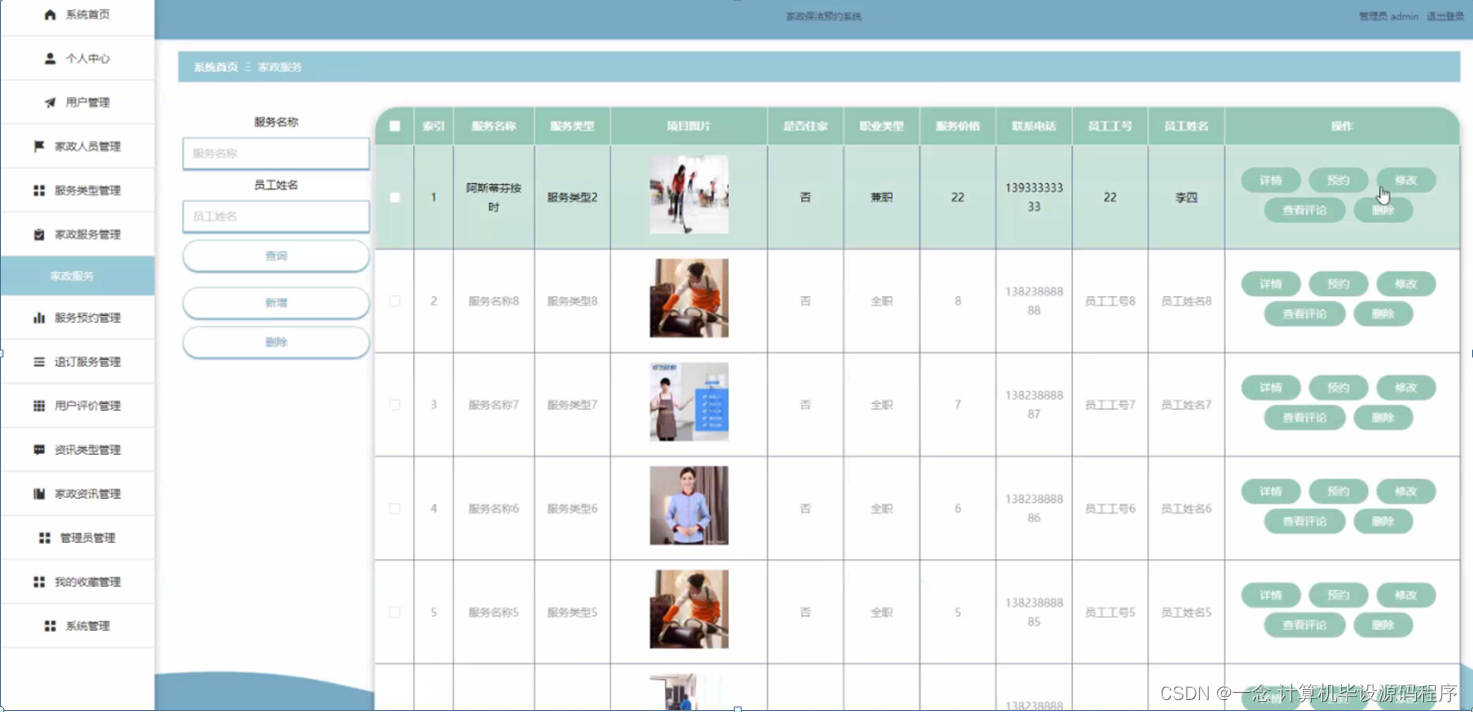Click the cell 服务类型2
Image resolution: width=1473 pixels, height=712 pixels.
coord(572,198)
